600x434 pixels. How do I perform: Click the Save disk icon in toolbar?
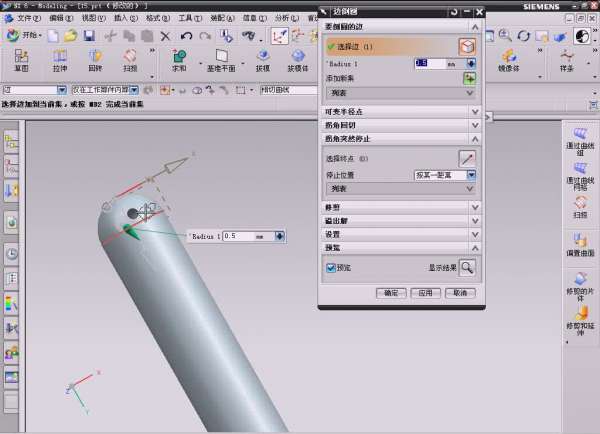click(89, 35)
